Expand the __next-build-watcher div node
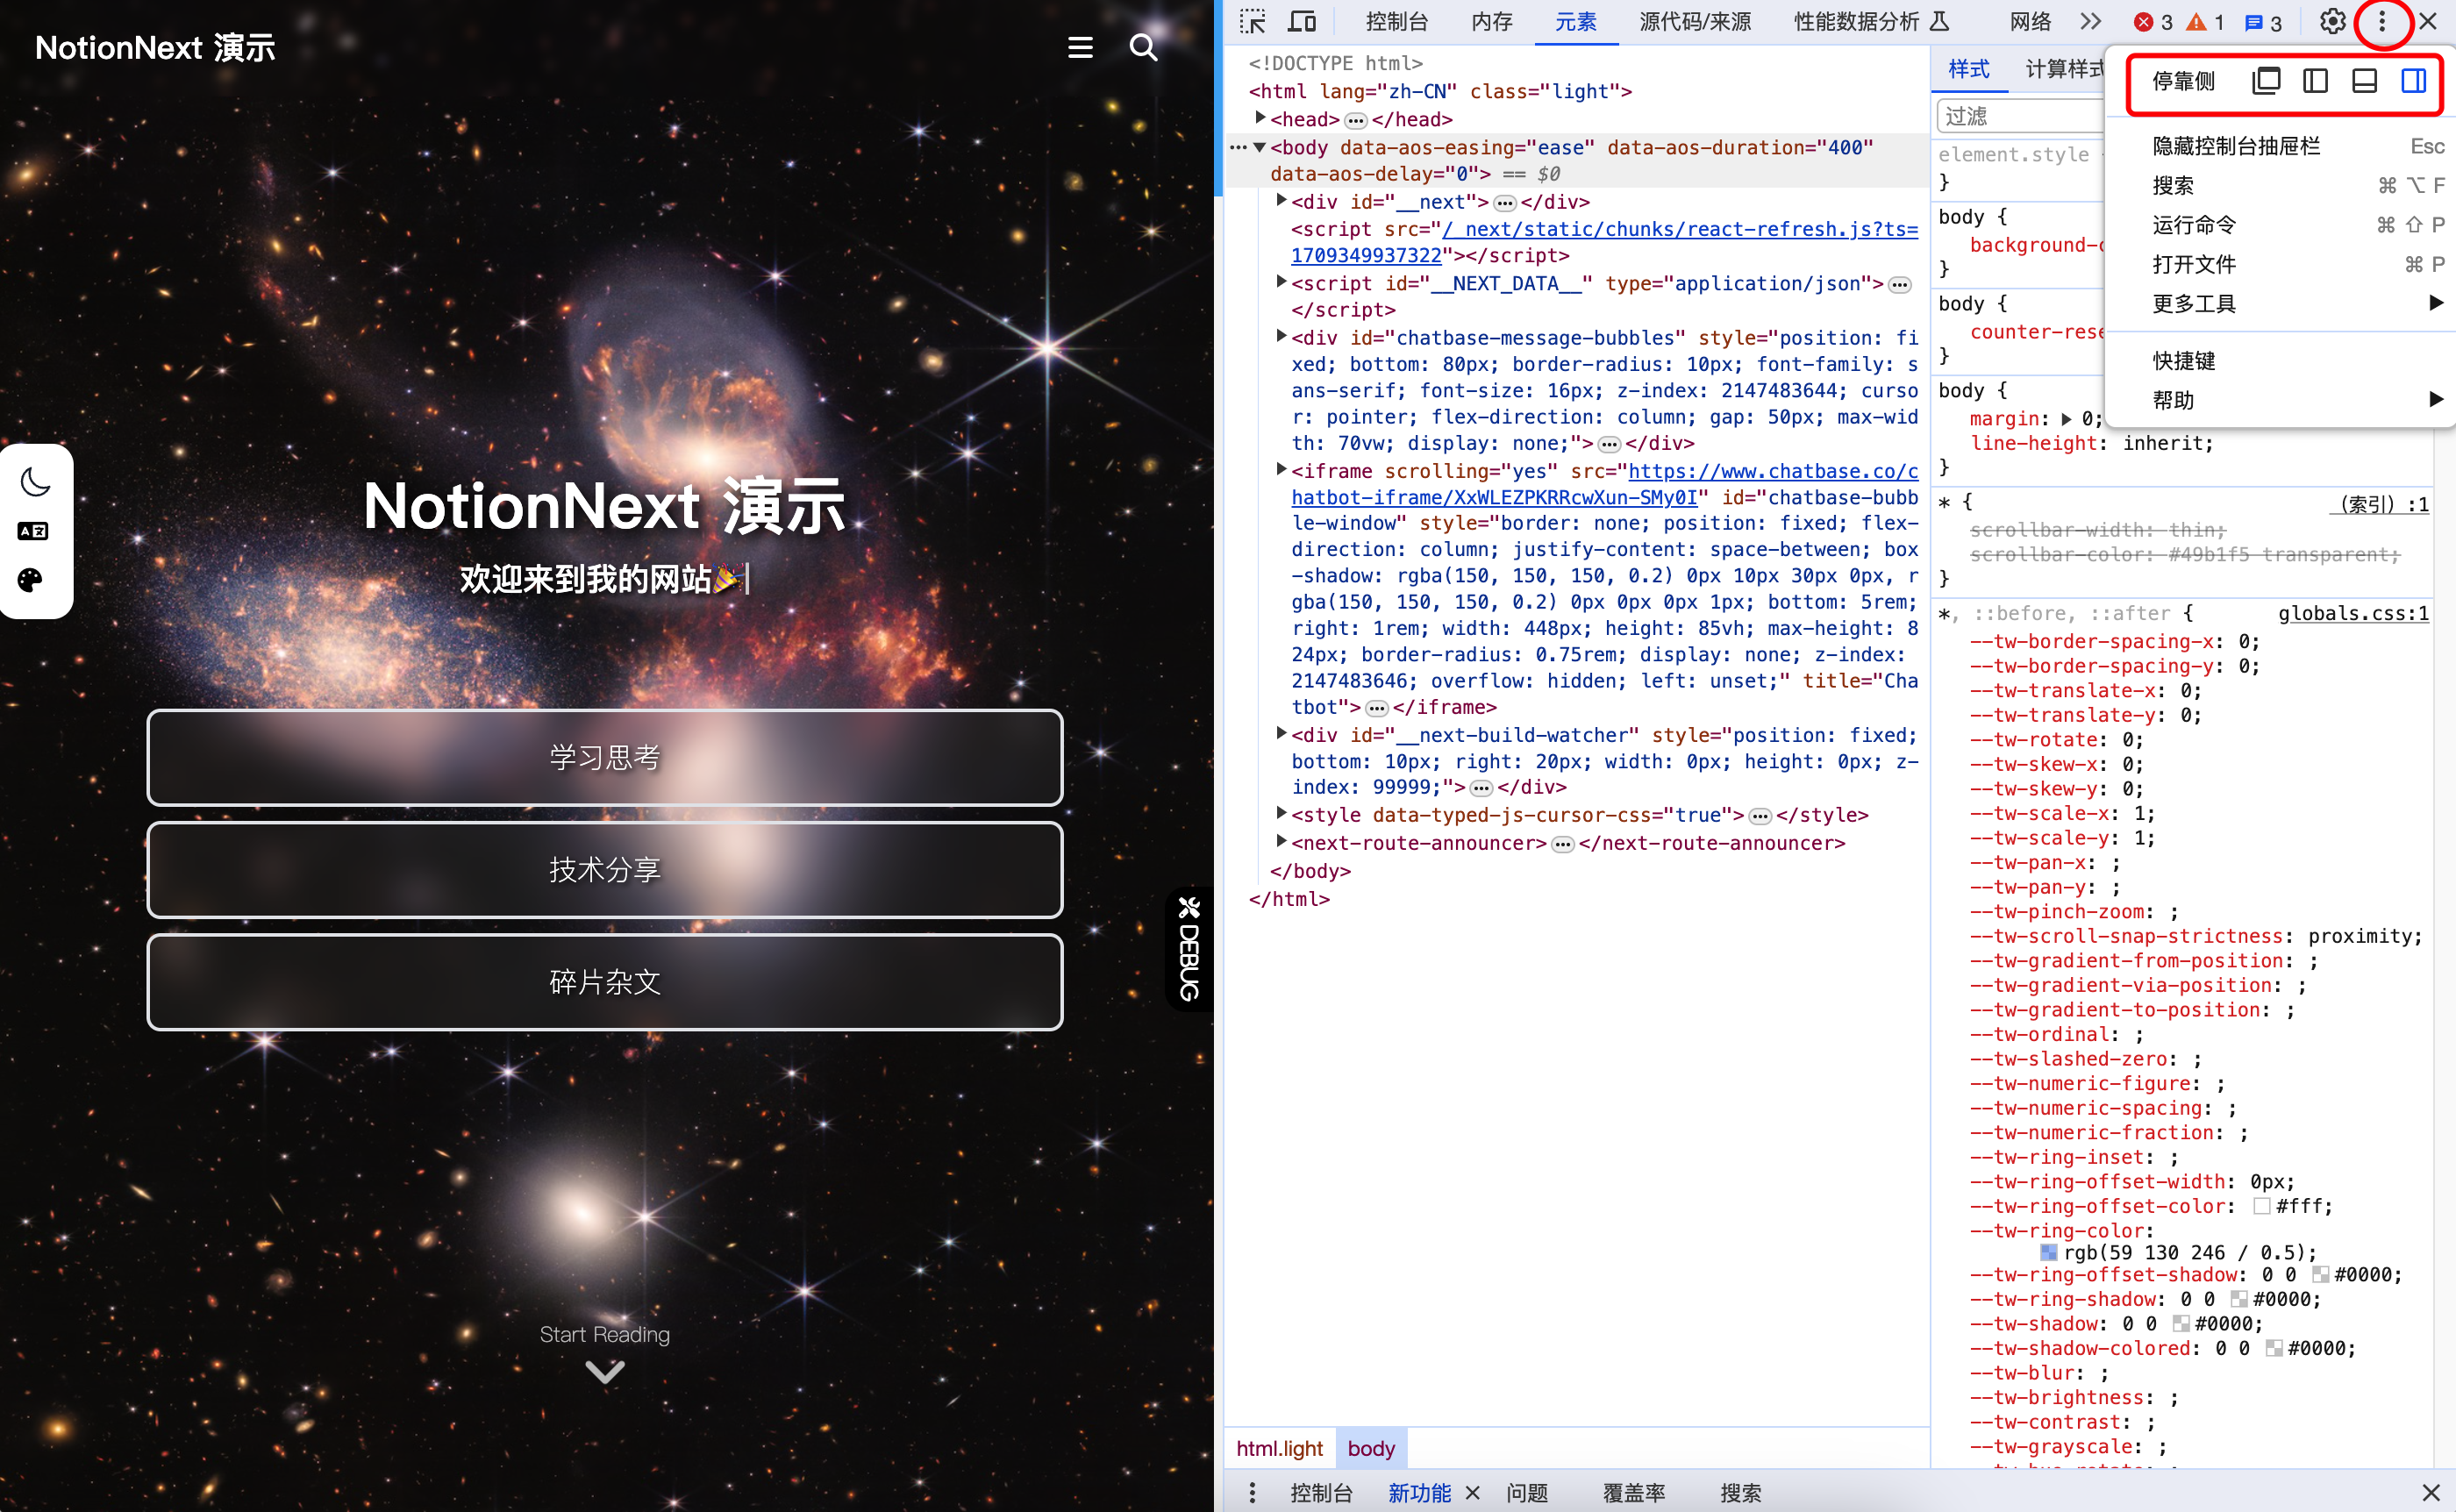 pyautogui.click(x=1281, y=733)
